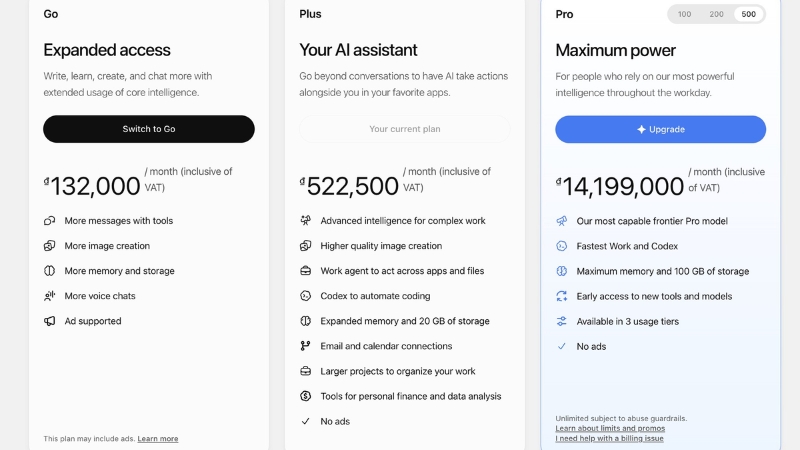Select the 200 usage tier option
Image resolution: width=800 pixels, height=450 pixels.
(x=716, y=14)
